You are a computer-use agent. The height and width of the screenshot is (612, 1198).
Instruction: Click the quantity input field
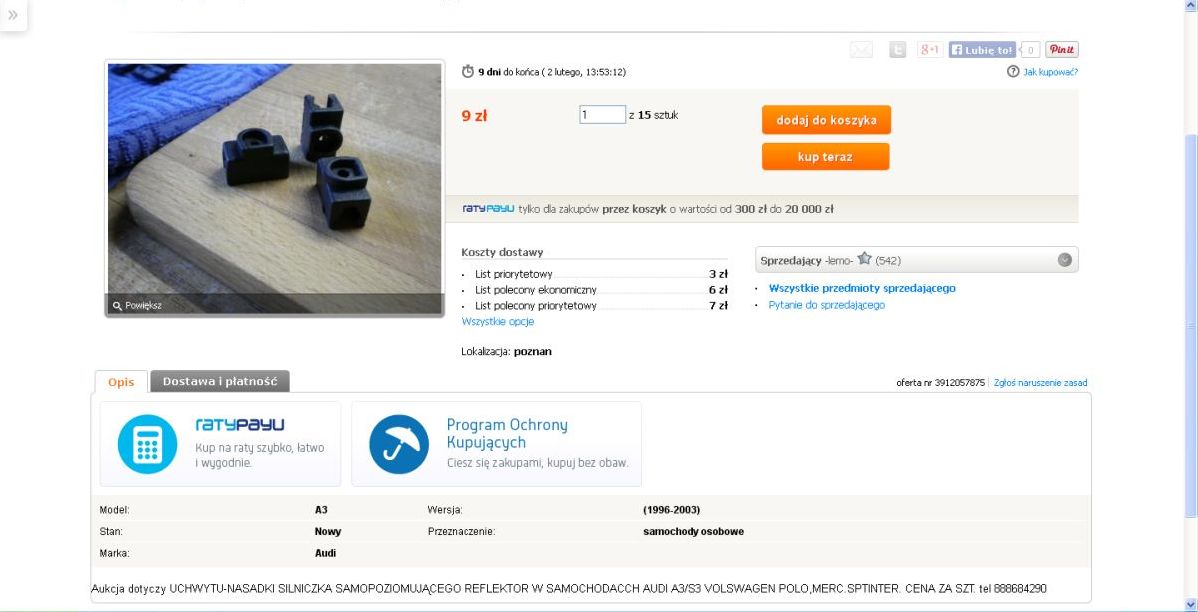click(x=602, y=115)
